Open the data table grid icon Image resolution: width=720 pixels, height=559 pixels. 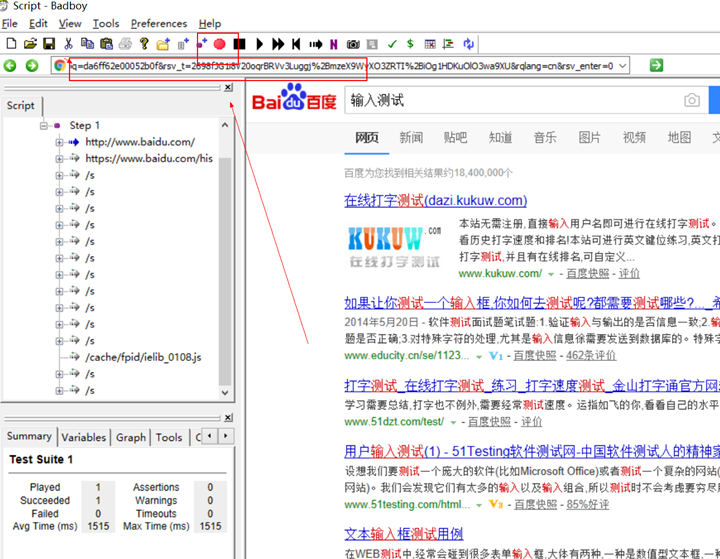coord(430,44)
